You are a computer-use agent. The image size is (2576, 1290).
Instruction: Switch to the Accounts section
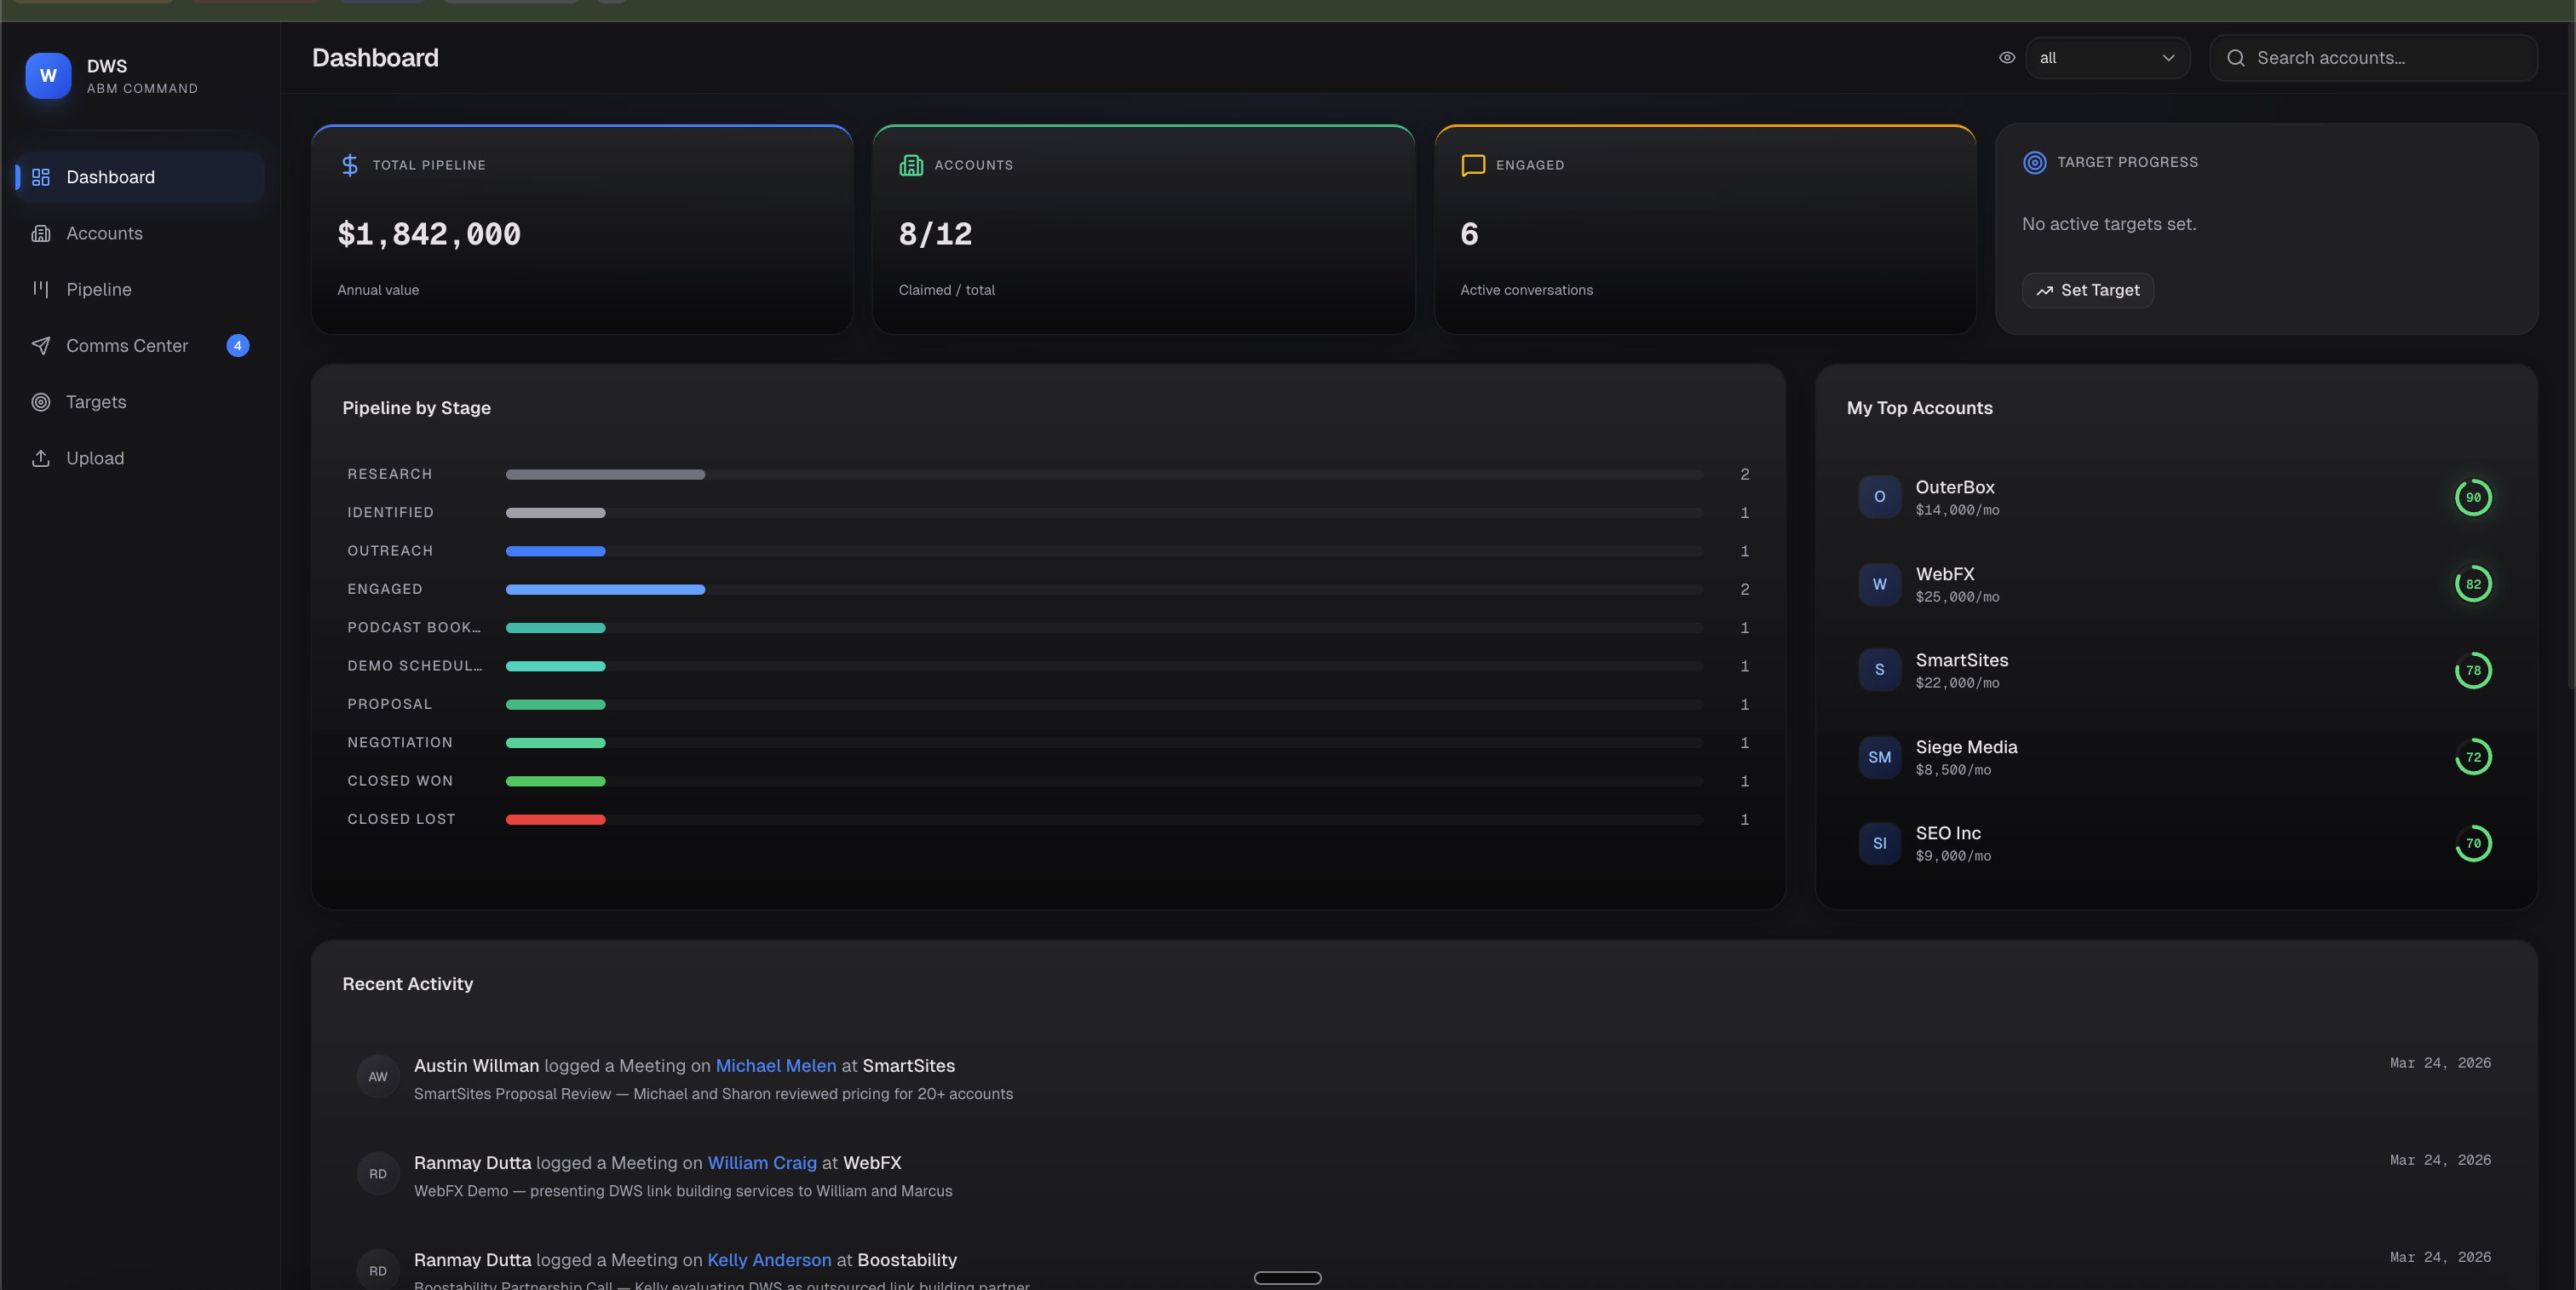[x=104, y=233]
